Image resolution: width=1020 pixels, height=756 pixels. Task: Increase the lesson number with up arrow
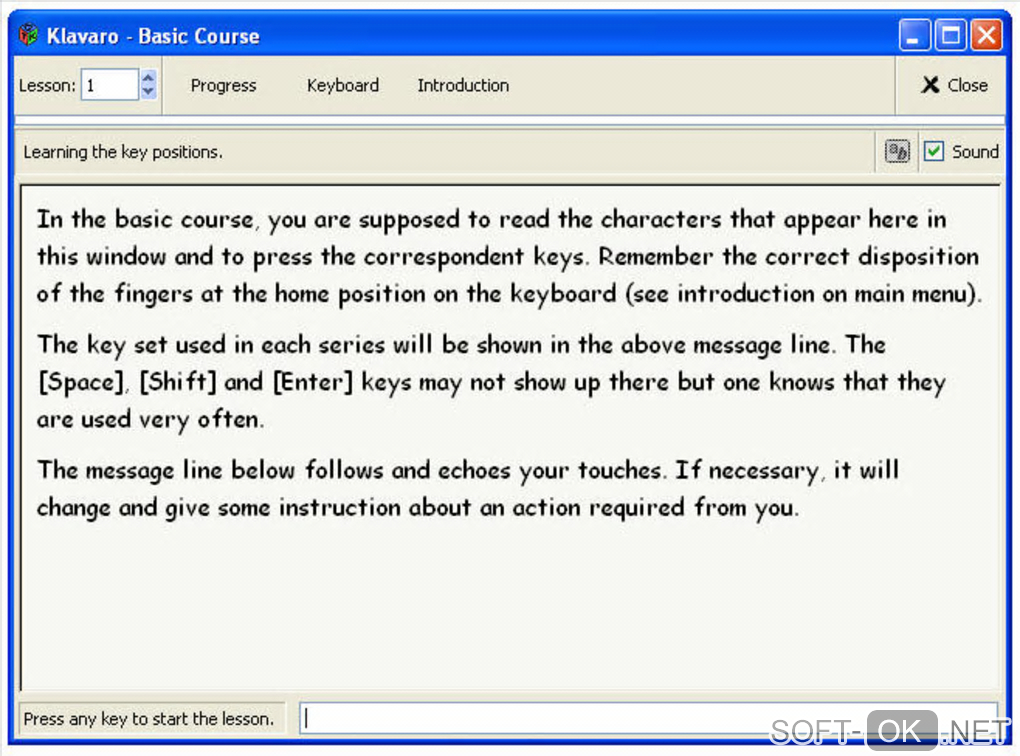[148, 77]
